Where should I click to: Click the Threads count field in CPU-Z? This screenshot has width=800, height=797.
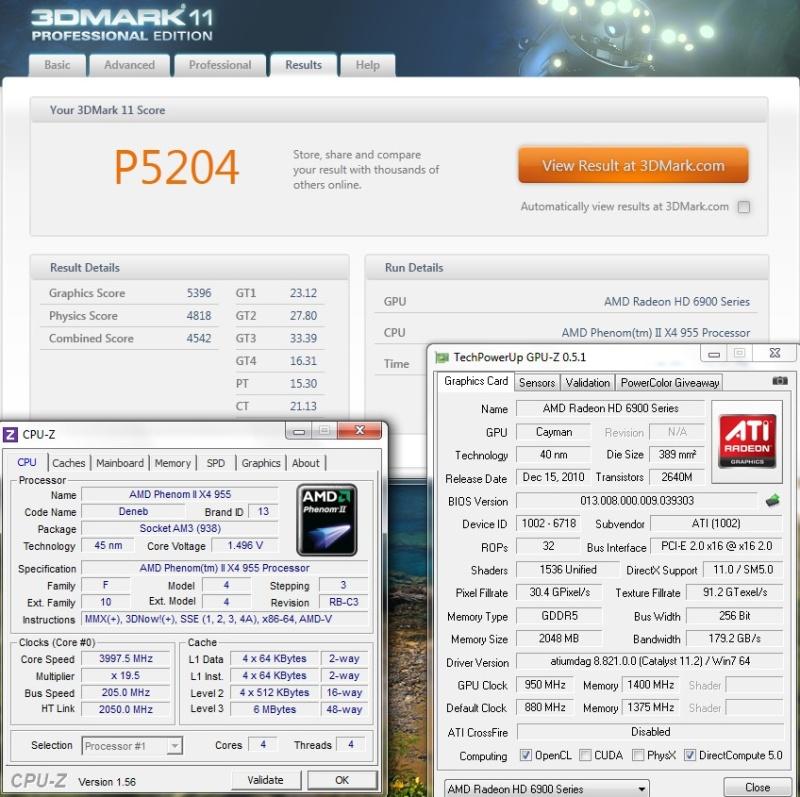tap(351, 744)
